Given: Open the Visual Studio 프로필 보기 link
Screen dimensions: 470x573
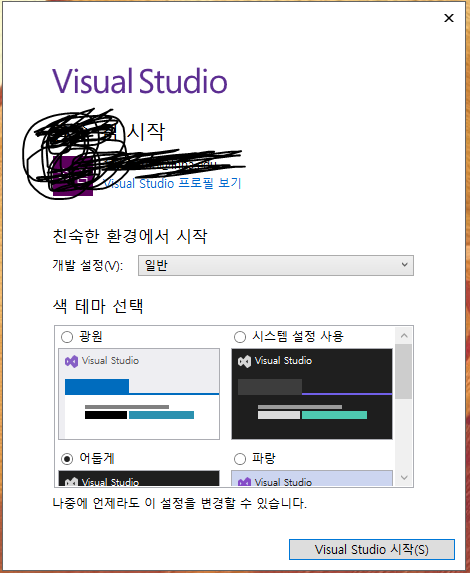Looking at the screenshot, I should [173, 183].
